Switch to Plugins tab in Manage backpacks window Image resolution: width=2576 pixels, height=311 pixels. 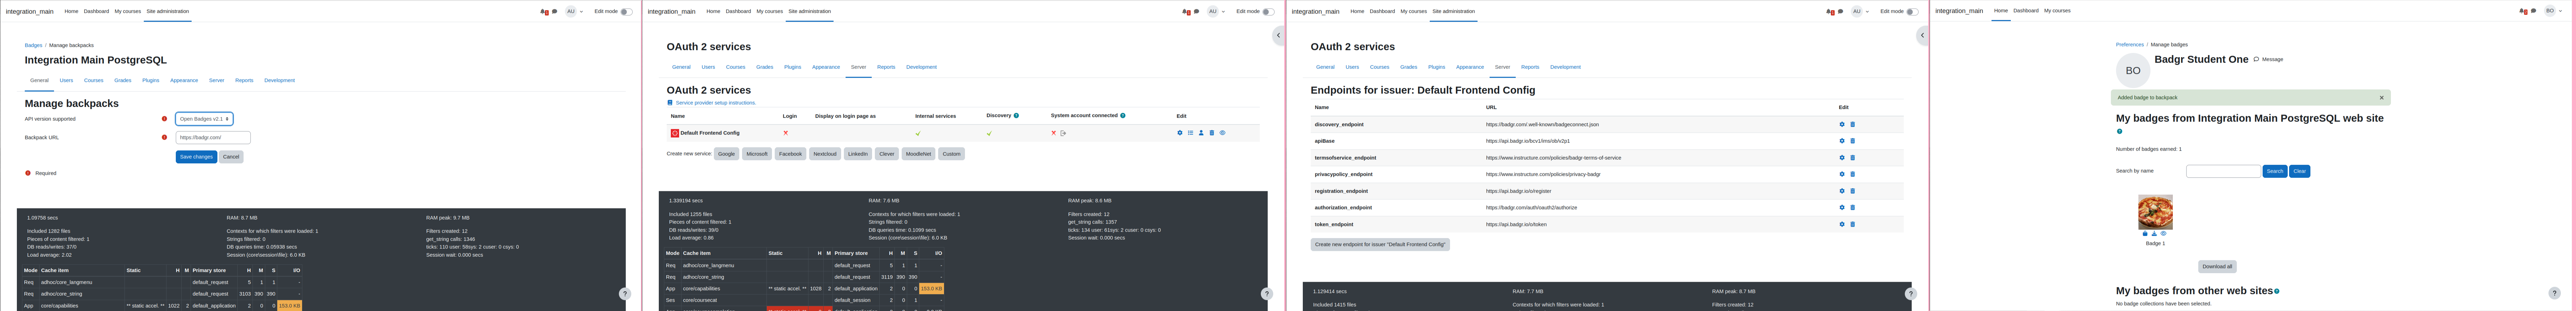point(150,80)
